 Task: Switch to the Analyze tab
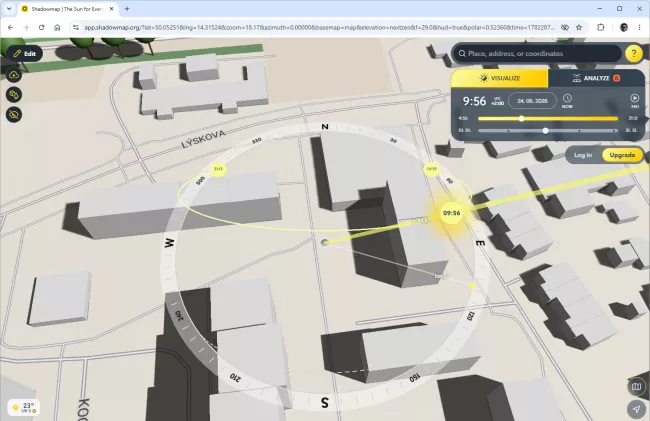[596, 78]
